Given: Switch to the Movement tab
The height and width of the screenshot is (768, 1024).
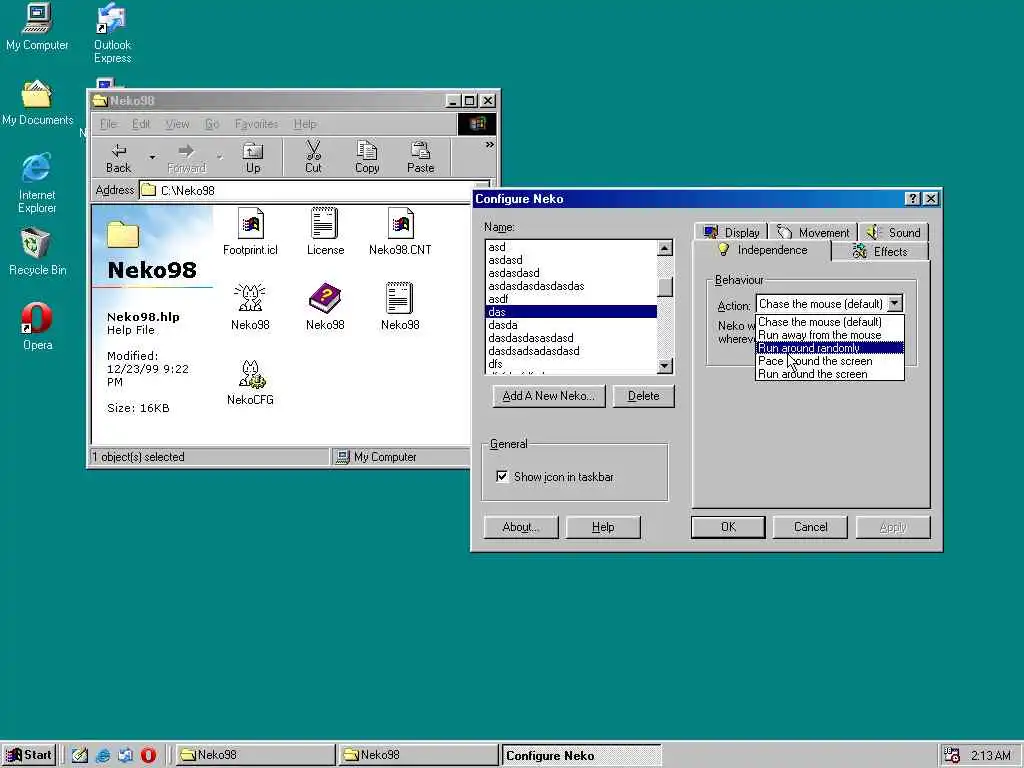Looking at the screenshot, I should coord(813,232).
